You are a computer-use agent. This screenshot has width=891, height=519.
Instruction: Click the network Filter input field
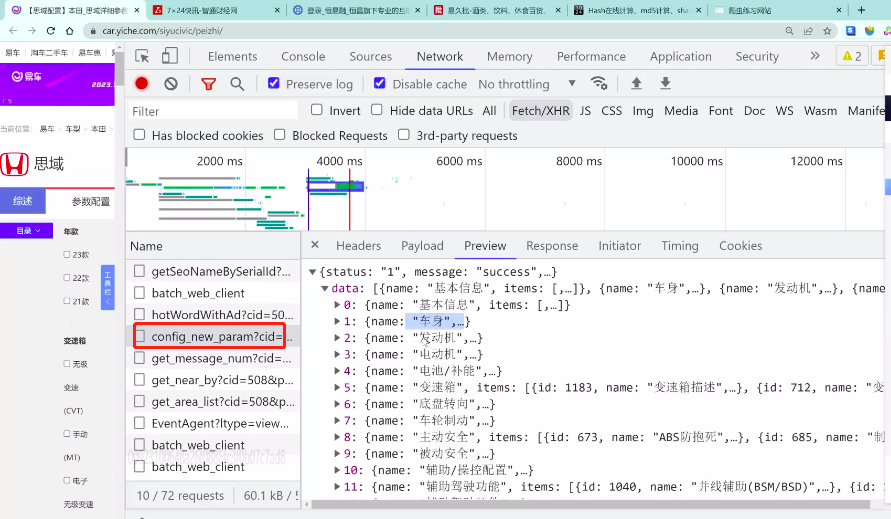pos(213,111)
